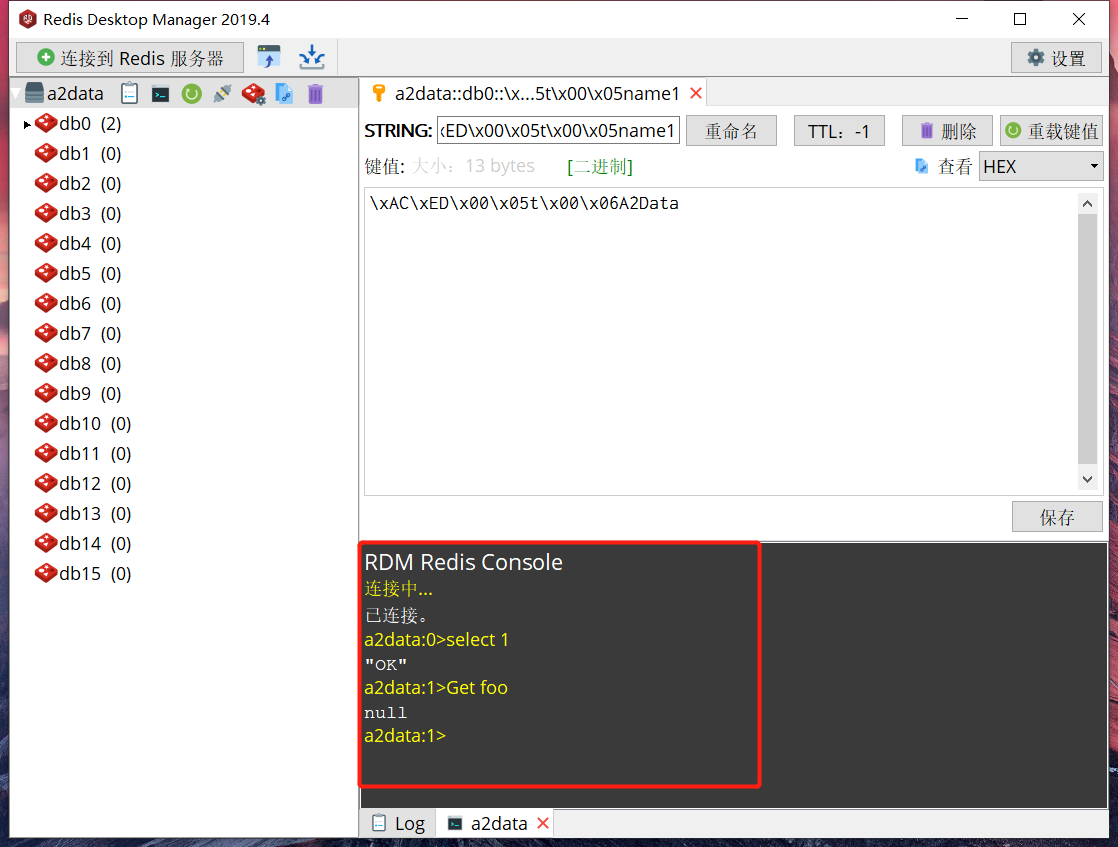Switch to the Log tab
1118x847 pixels.
(399, 823)
